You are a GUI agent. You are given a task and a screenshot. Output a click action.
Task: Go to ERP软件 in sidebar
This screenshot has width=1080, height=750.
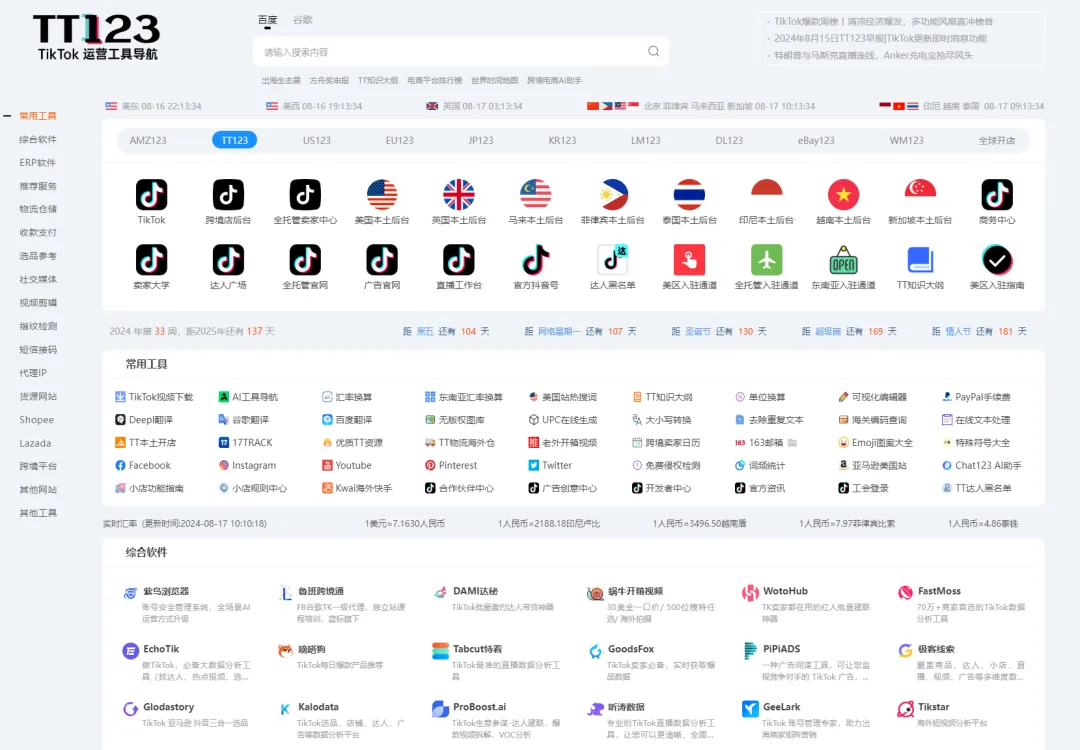(x=38, y=163)
